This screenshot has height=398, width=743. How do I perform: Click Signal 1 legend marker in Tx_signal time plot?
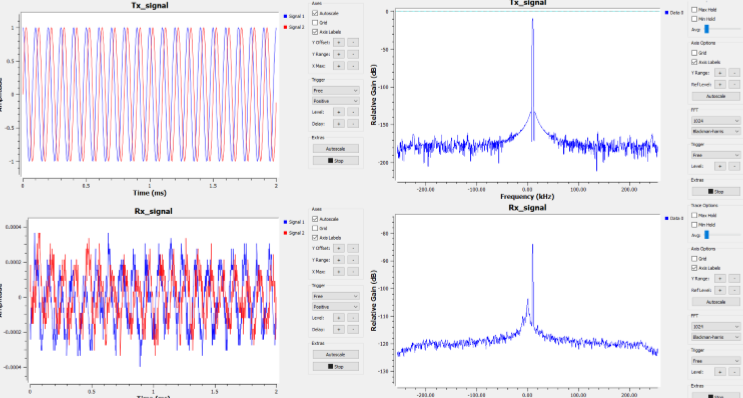(285, 16)
